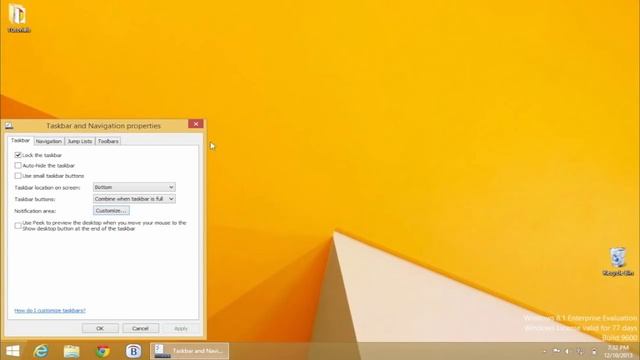The image size is (640, 360).
Task: Open the Windows Start button
Action: (x=13, y=351)
